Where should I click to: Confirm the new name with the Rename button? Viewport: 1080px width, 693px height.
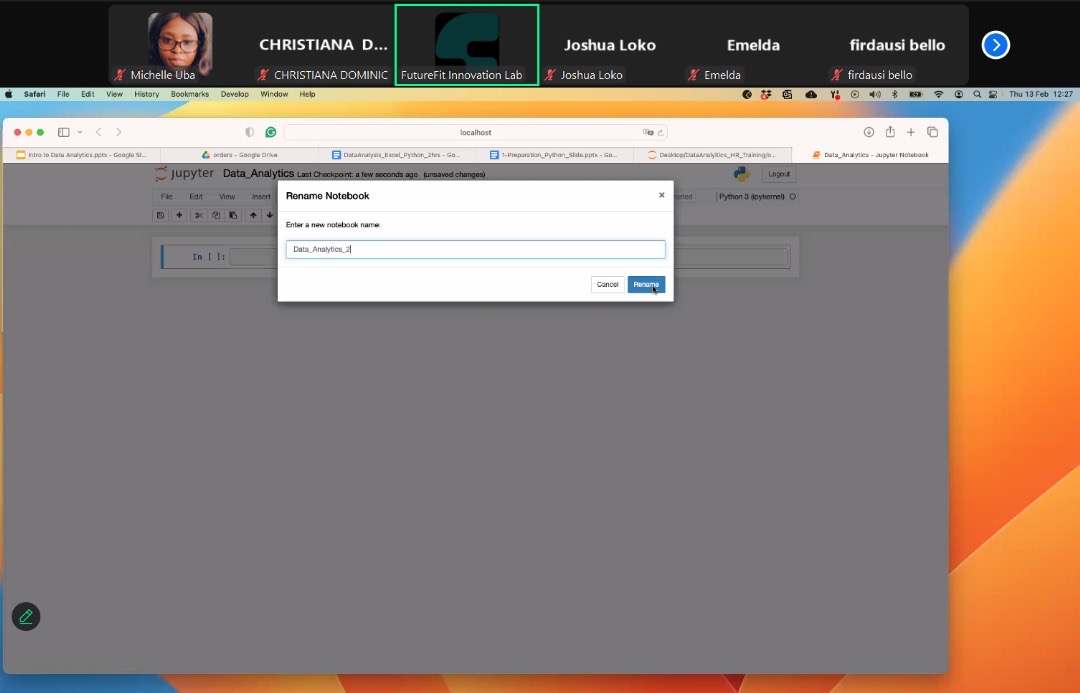point(645,285)
